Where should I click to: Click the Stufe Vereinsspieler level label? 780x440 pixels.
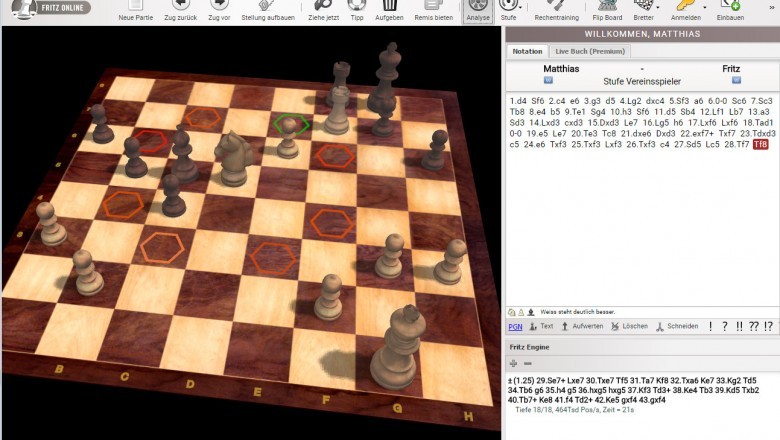click(x=642, y=81)
